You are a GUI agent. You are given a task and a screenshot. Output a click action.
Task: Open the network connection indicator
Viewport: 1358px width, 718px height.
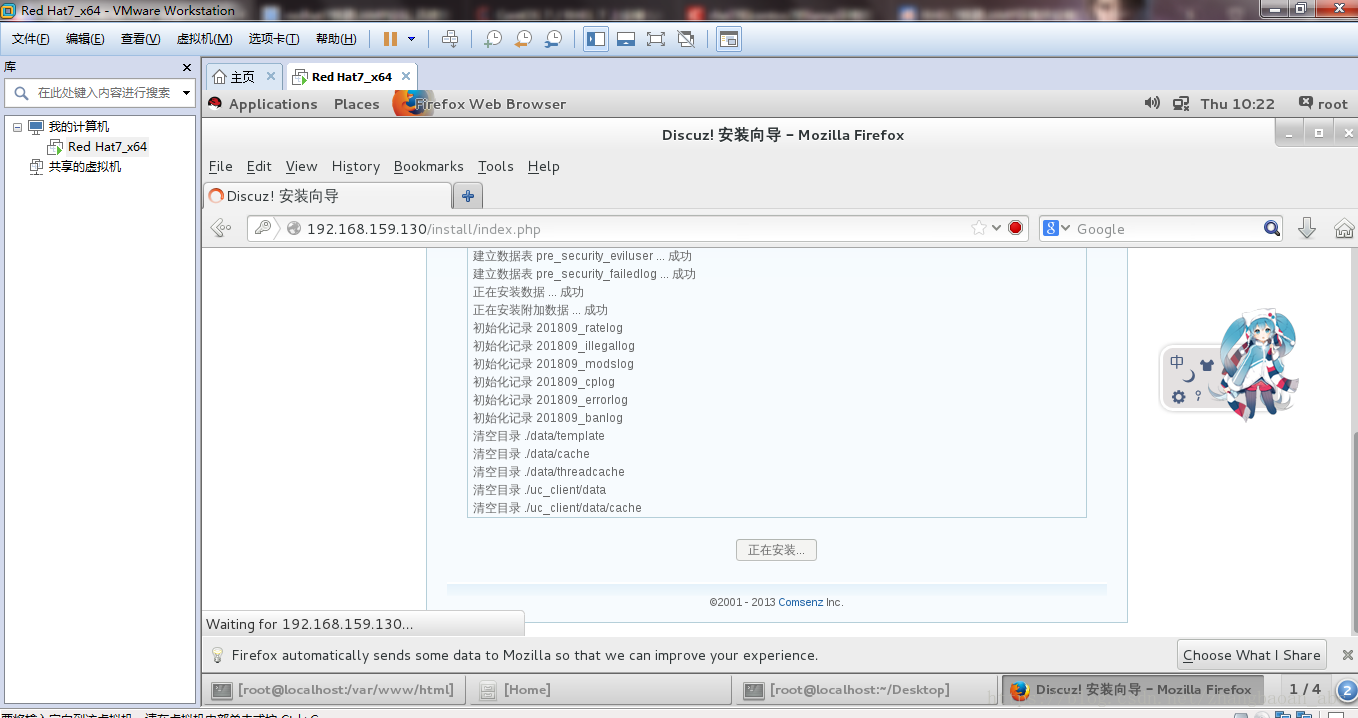pos(1181,103)
